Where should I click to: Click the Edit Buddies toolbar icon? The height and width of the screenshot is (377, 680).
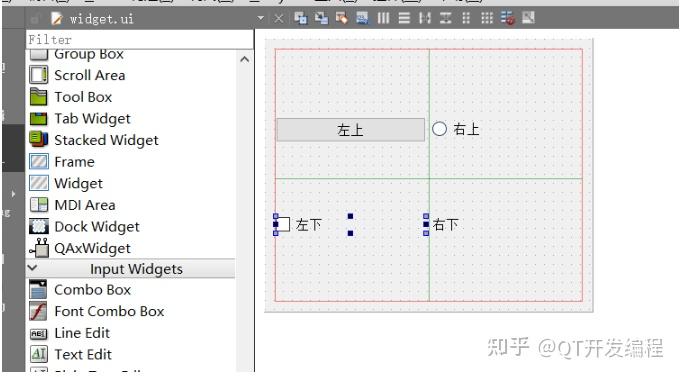pos(342,18)
